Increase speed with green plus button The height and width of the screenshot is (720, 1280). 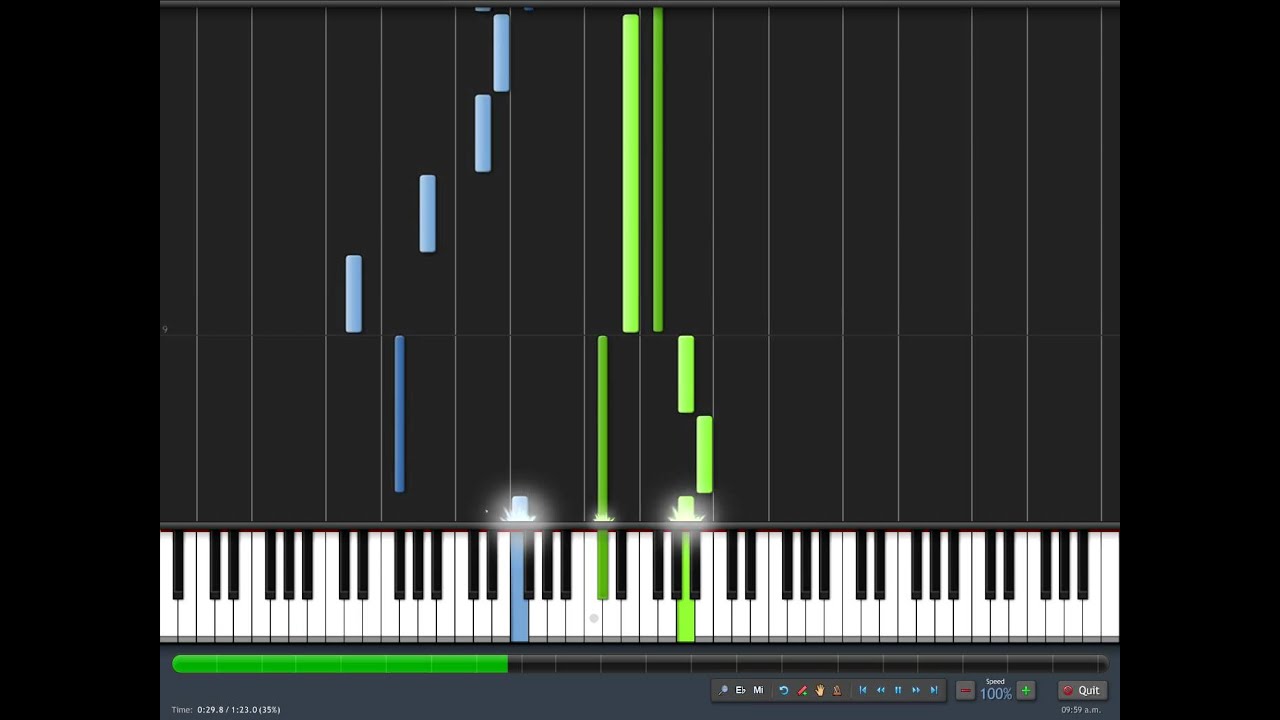pos(1025,690)
